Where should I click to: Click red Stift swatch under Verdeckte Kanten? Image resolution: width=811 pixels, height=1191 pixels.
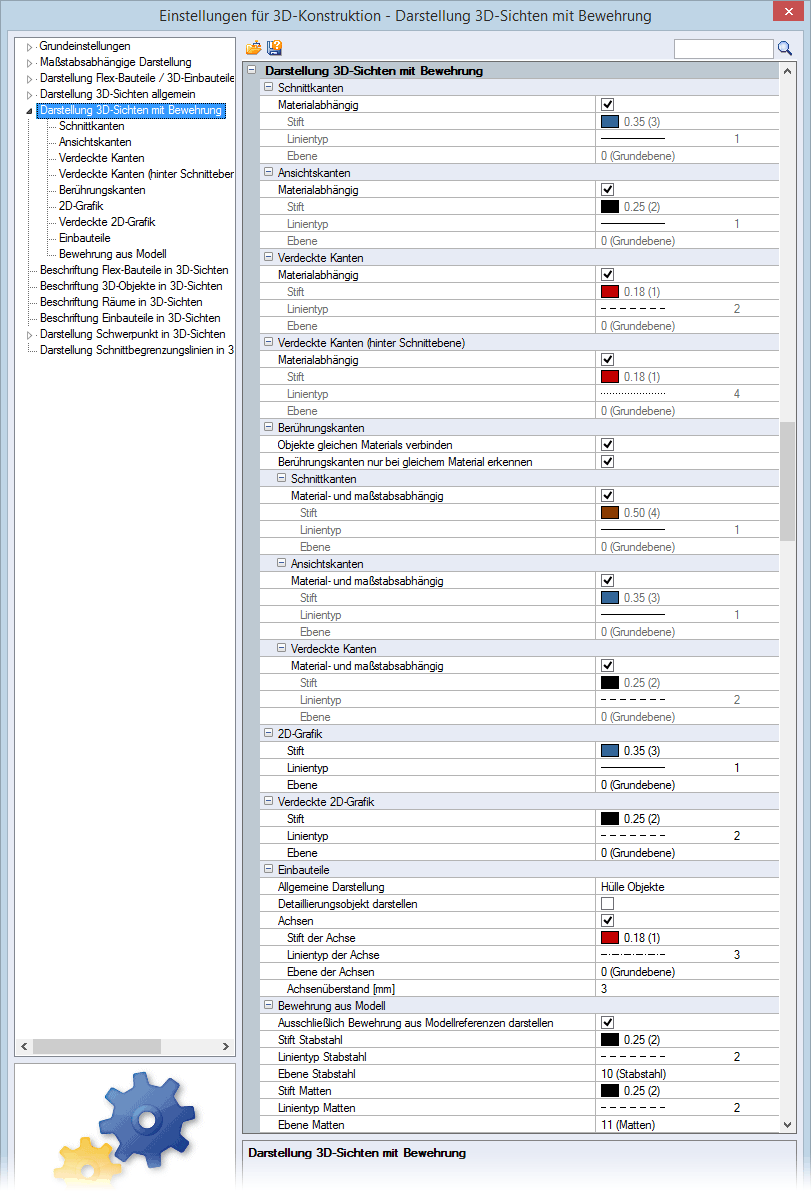pos(610,292)
